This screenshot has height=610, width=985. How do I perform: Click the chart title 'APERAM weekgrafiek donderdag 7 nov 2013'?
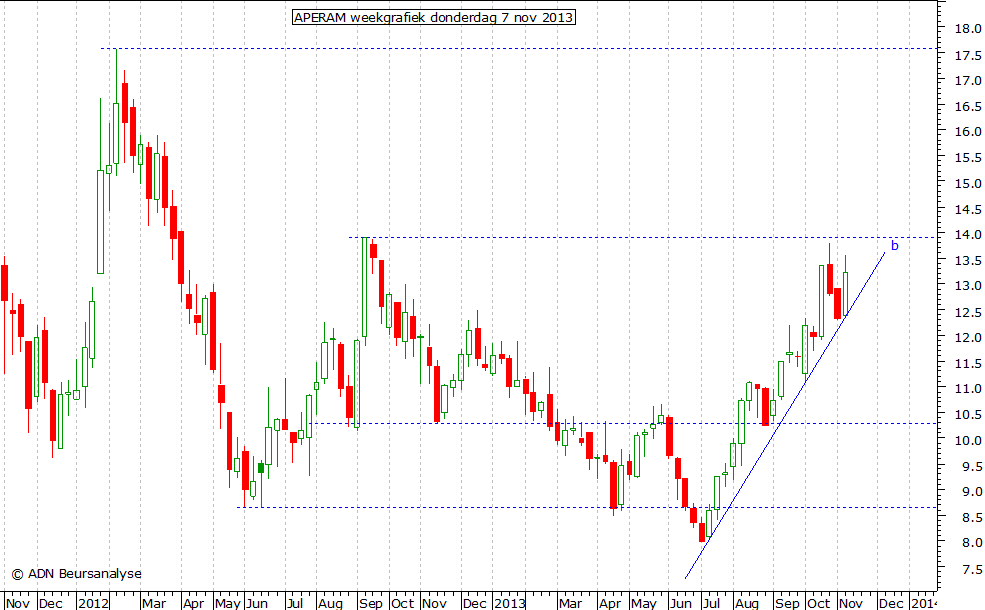point(433,17)
